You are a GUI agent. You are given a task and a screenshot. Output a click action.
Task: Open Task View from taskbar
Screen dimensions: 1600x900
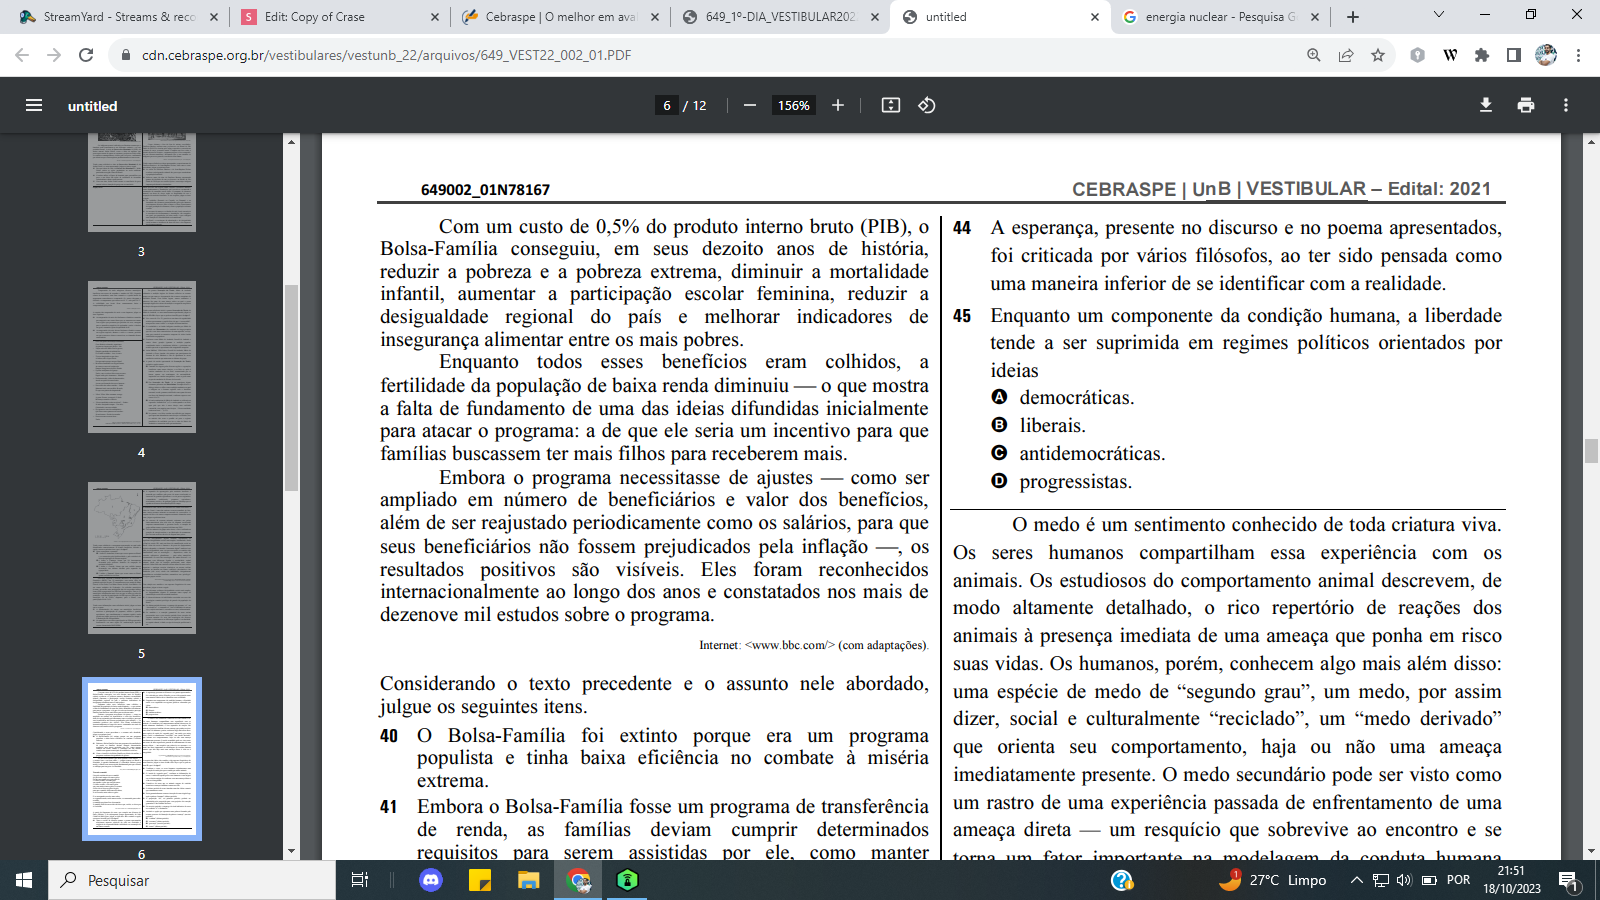360,880
